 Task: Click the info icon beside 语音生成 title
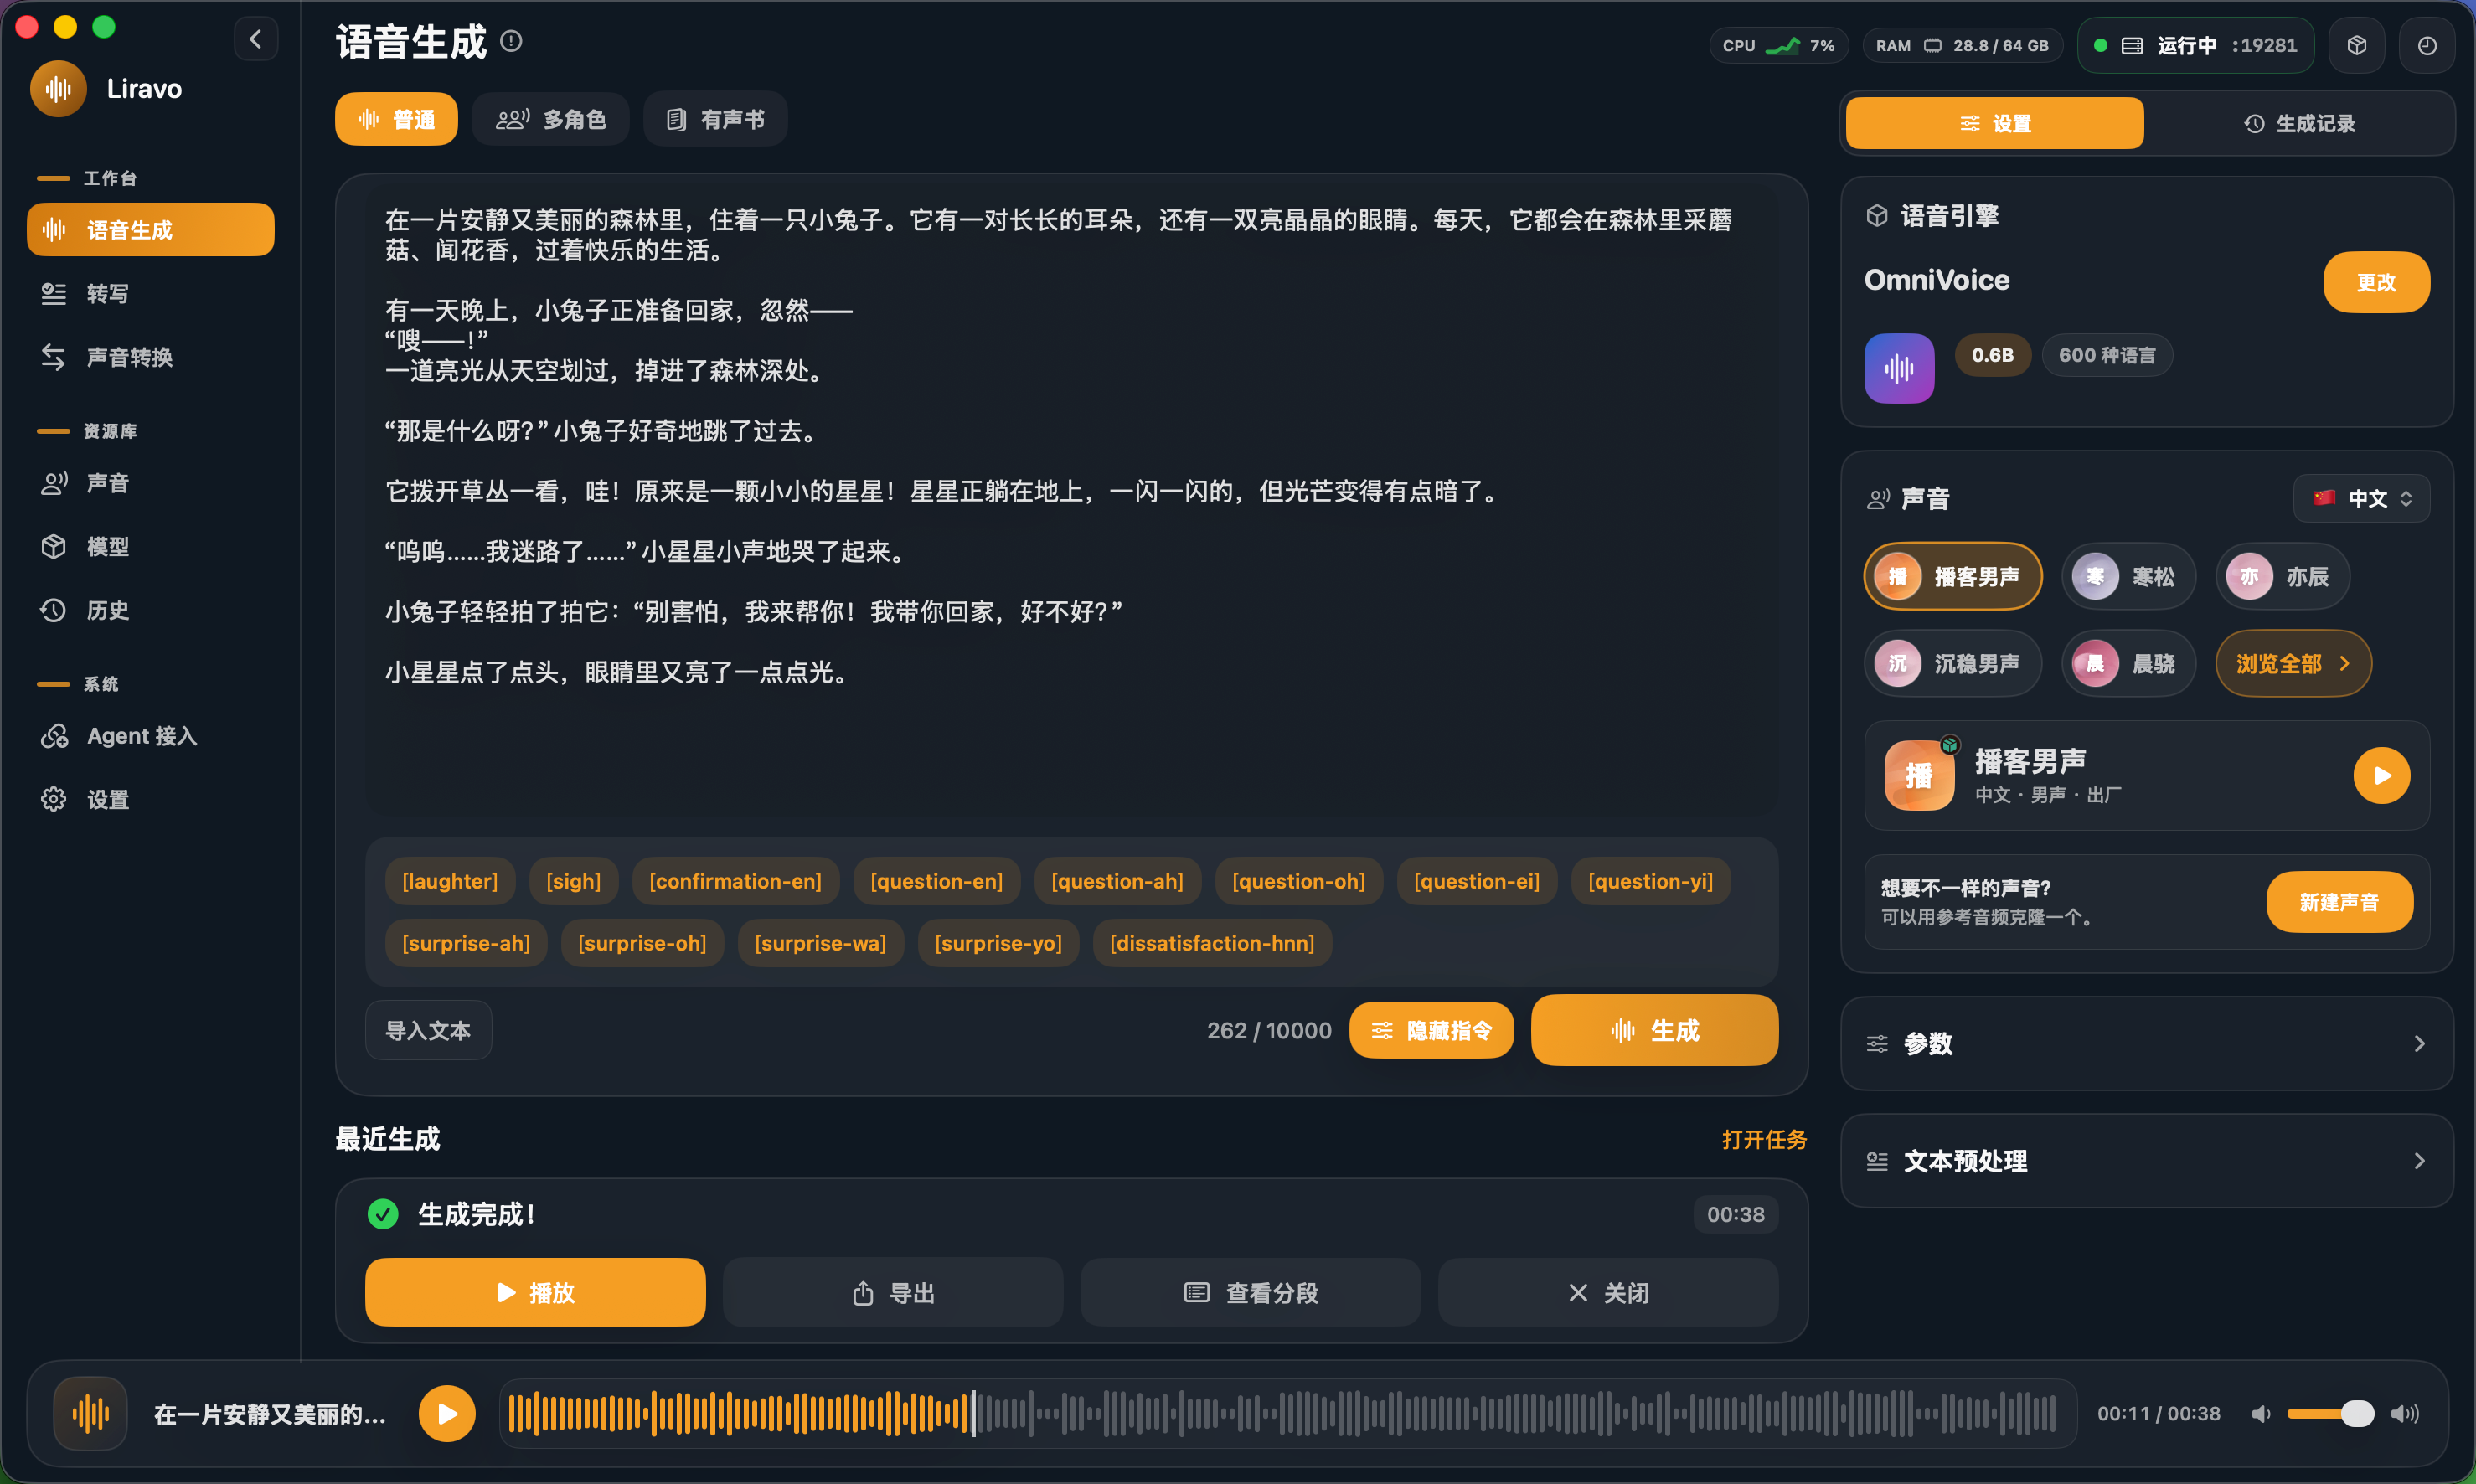coord(511,41)
